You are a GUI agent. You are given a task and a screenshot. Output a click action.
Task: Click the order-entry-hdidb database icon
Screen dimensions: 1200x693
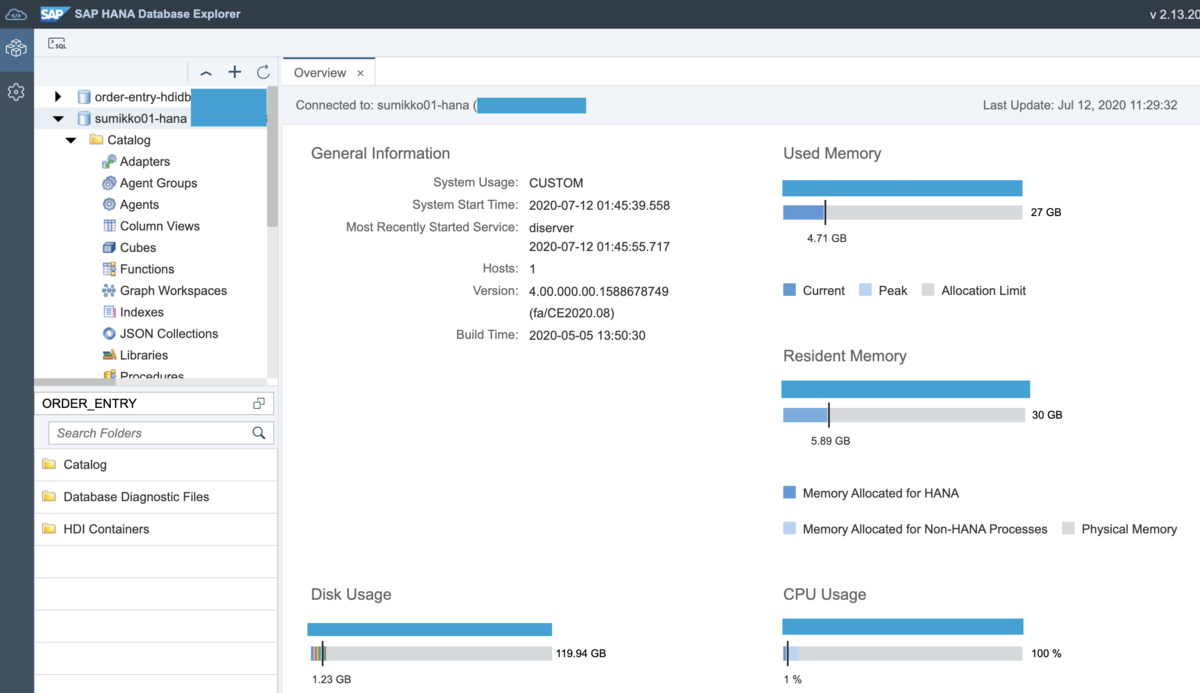[84, 97]
